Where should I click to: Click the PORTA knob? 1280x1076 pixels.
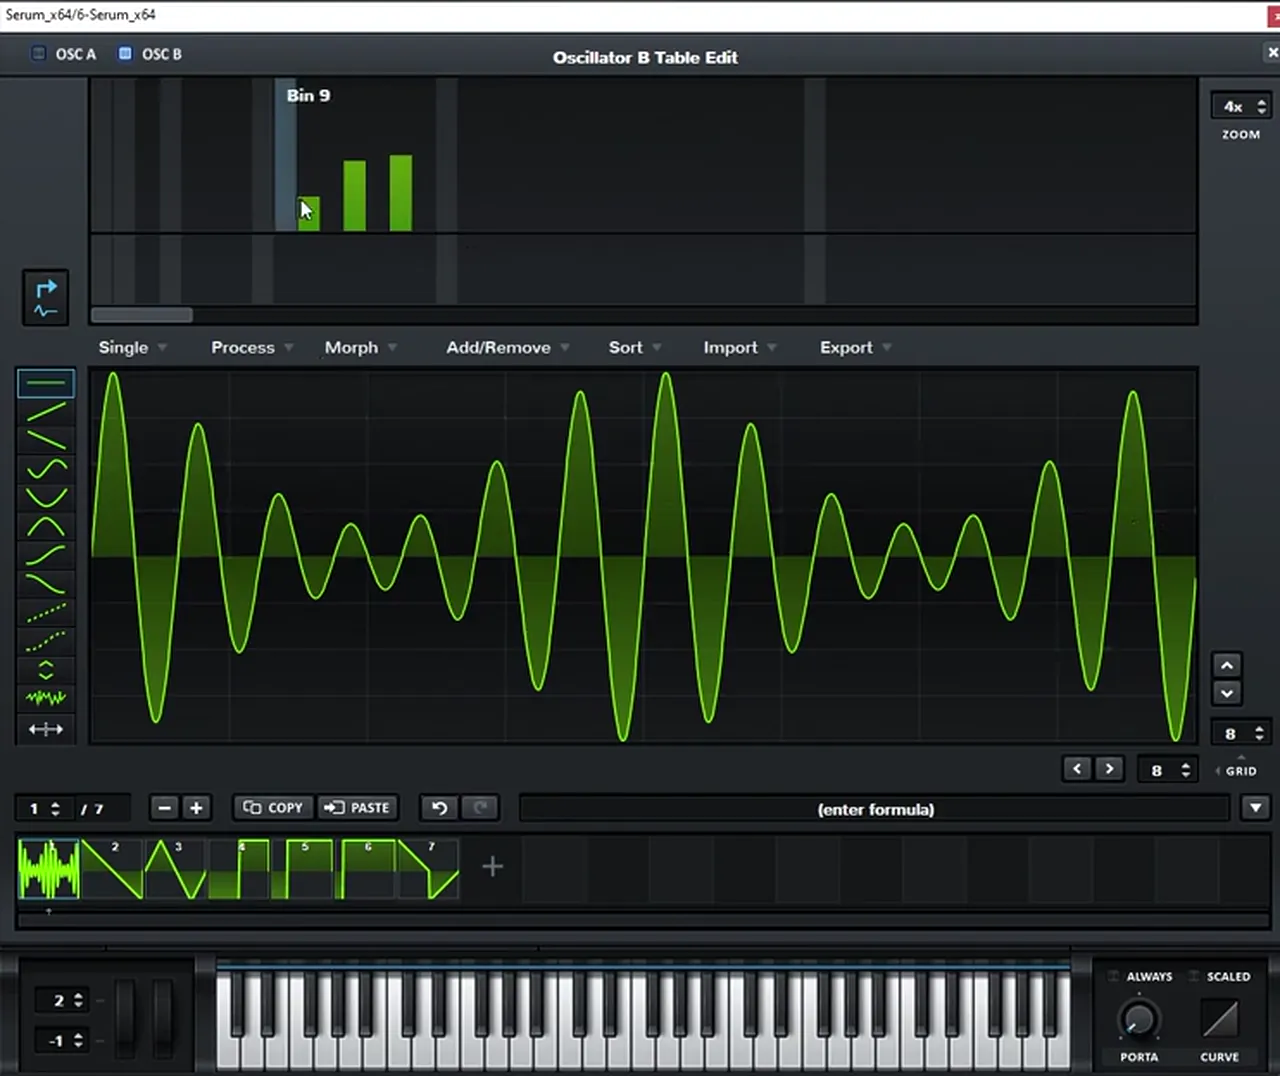[x=1138, y=1019]
